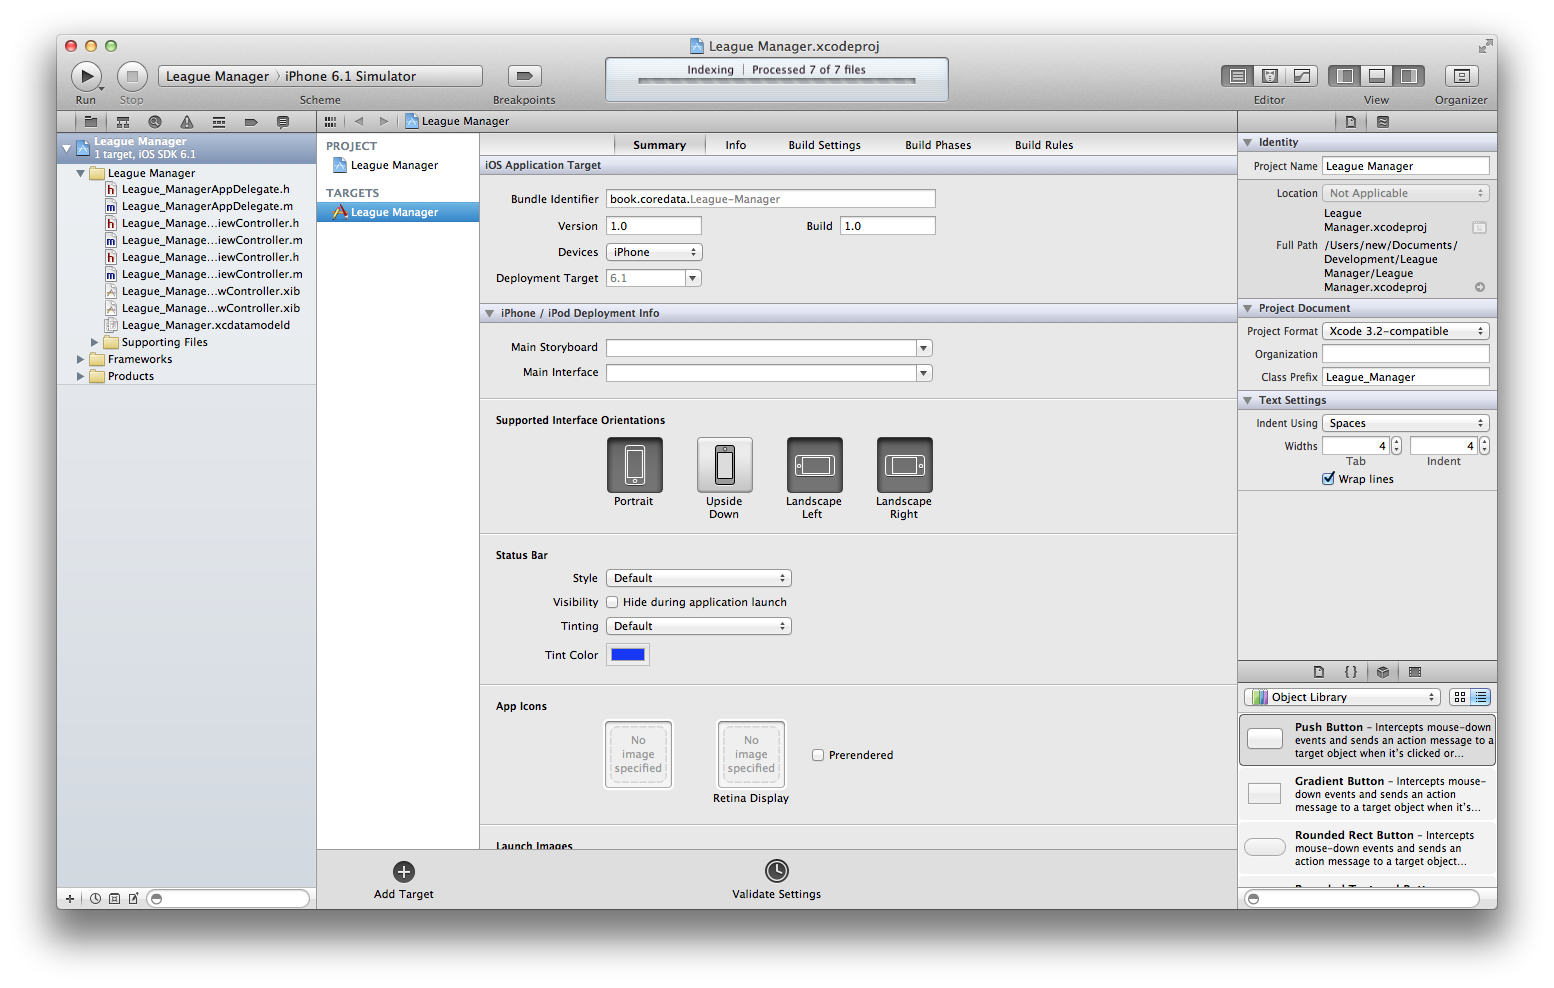Show the File Template library icon
The image size is (1554, 988).
click(1319, 672)
